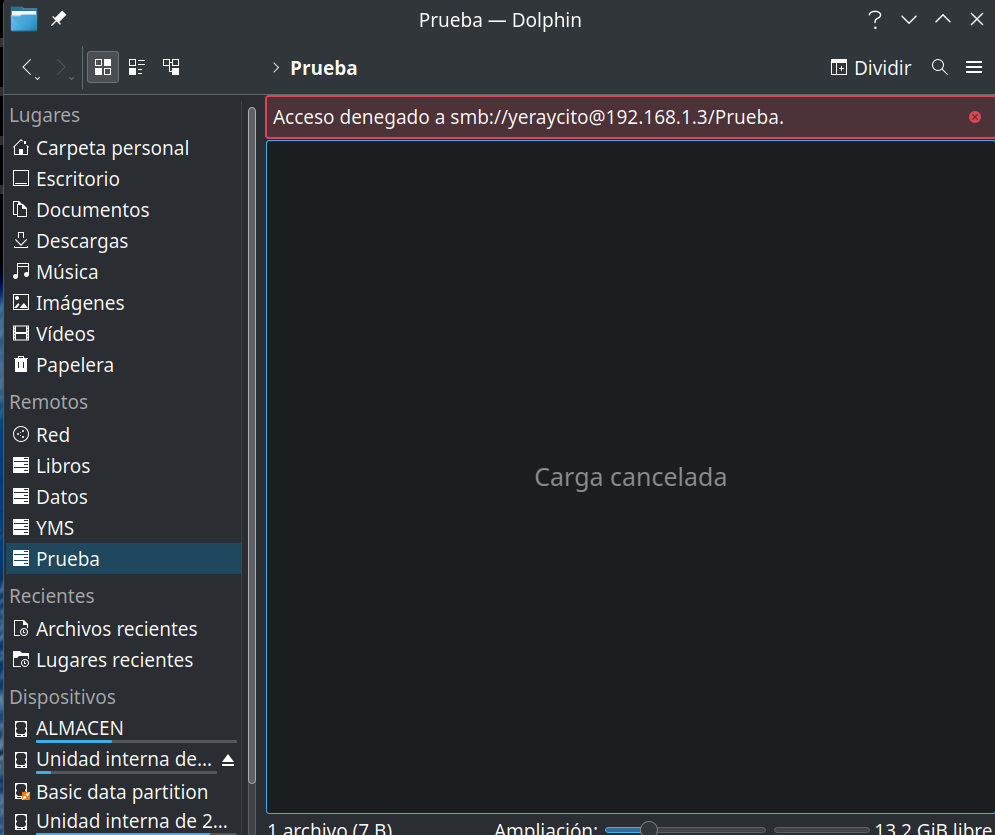Switch to details tree view mode
The image size is (995, 835).
[172, 67]
